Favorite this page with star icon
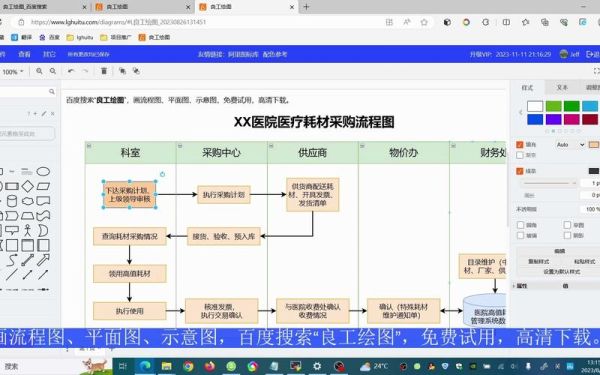Image resolution: width=600 pixels, height=375 pixels. tap(424, 22)
